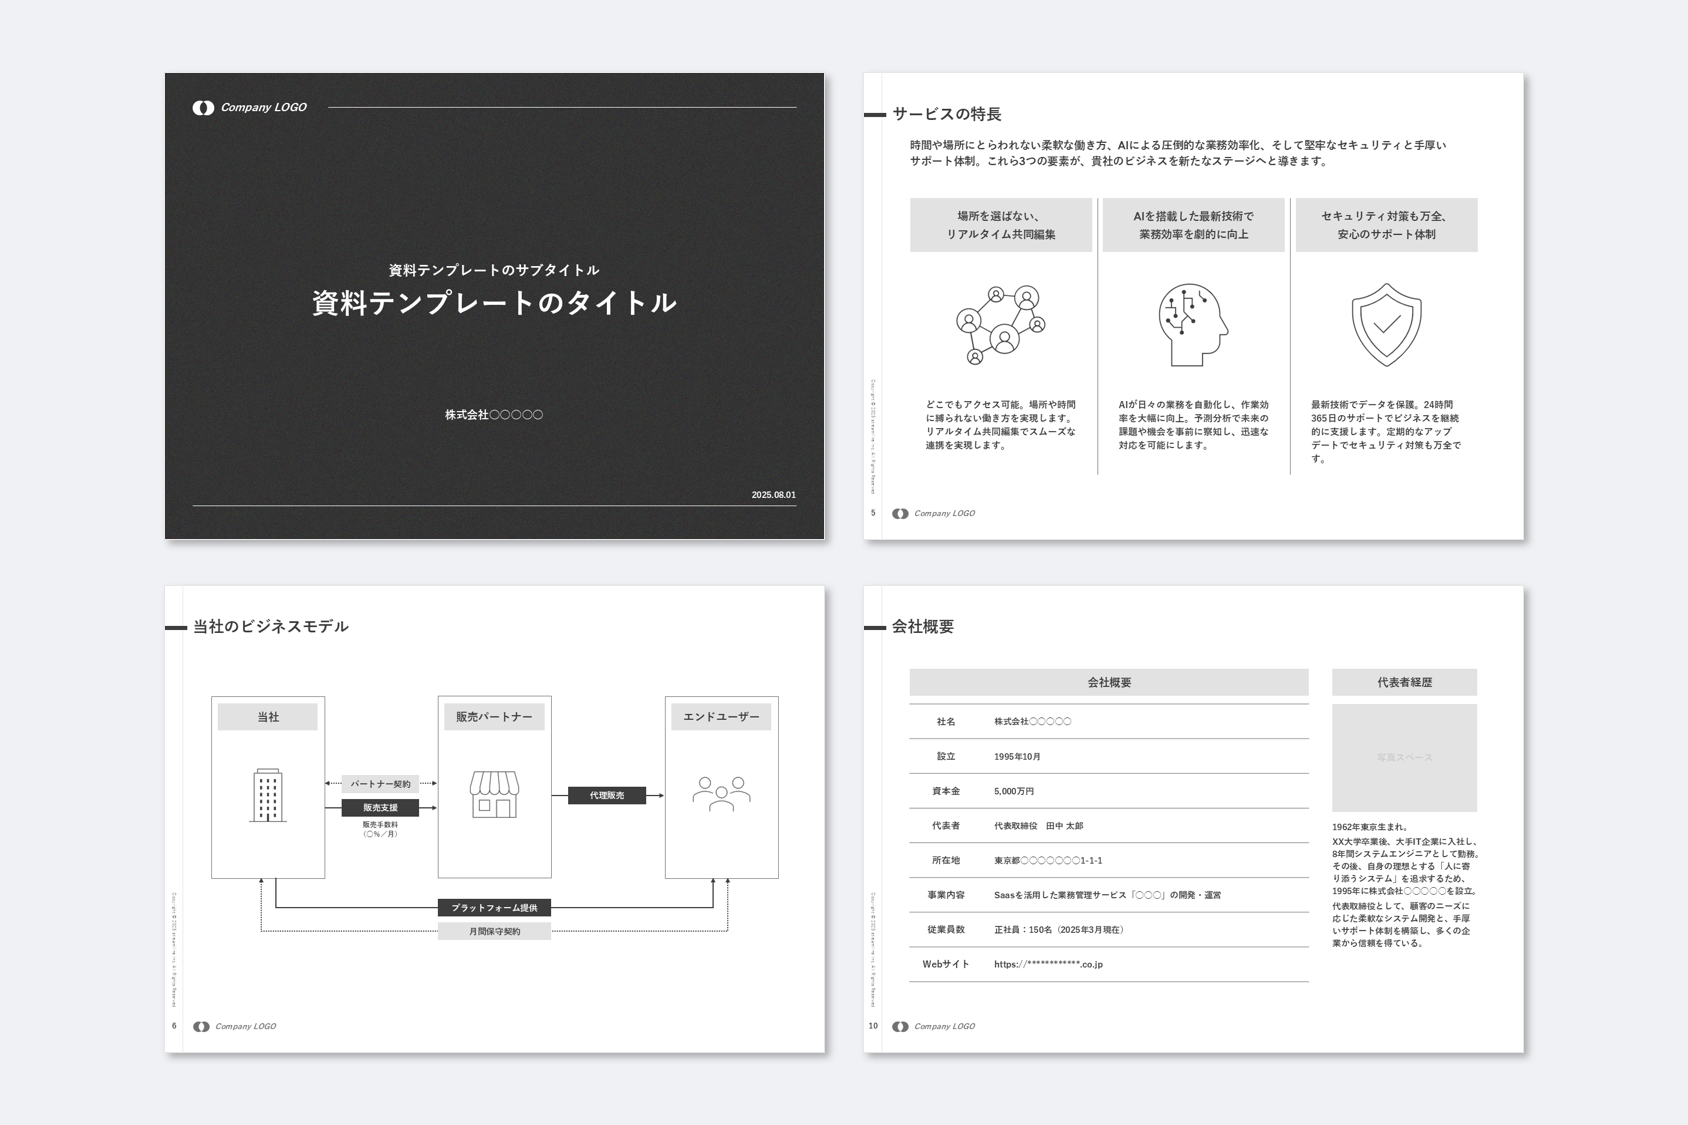The image size is (1688, 1125).
Task: Click page number 5
Action: click(873, 514)
